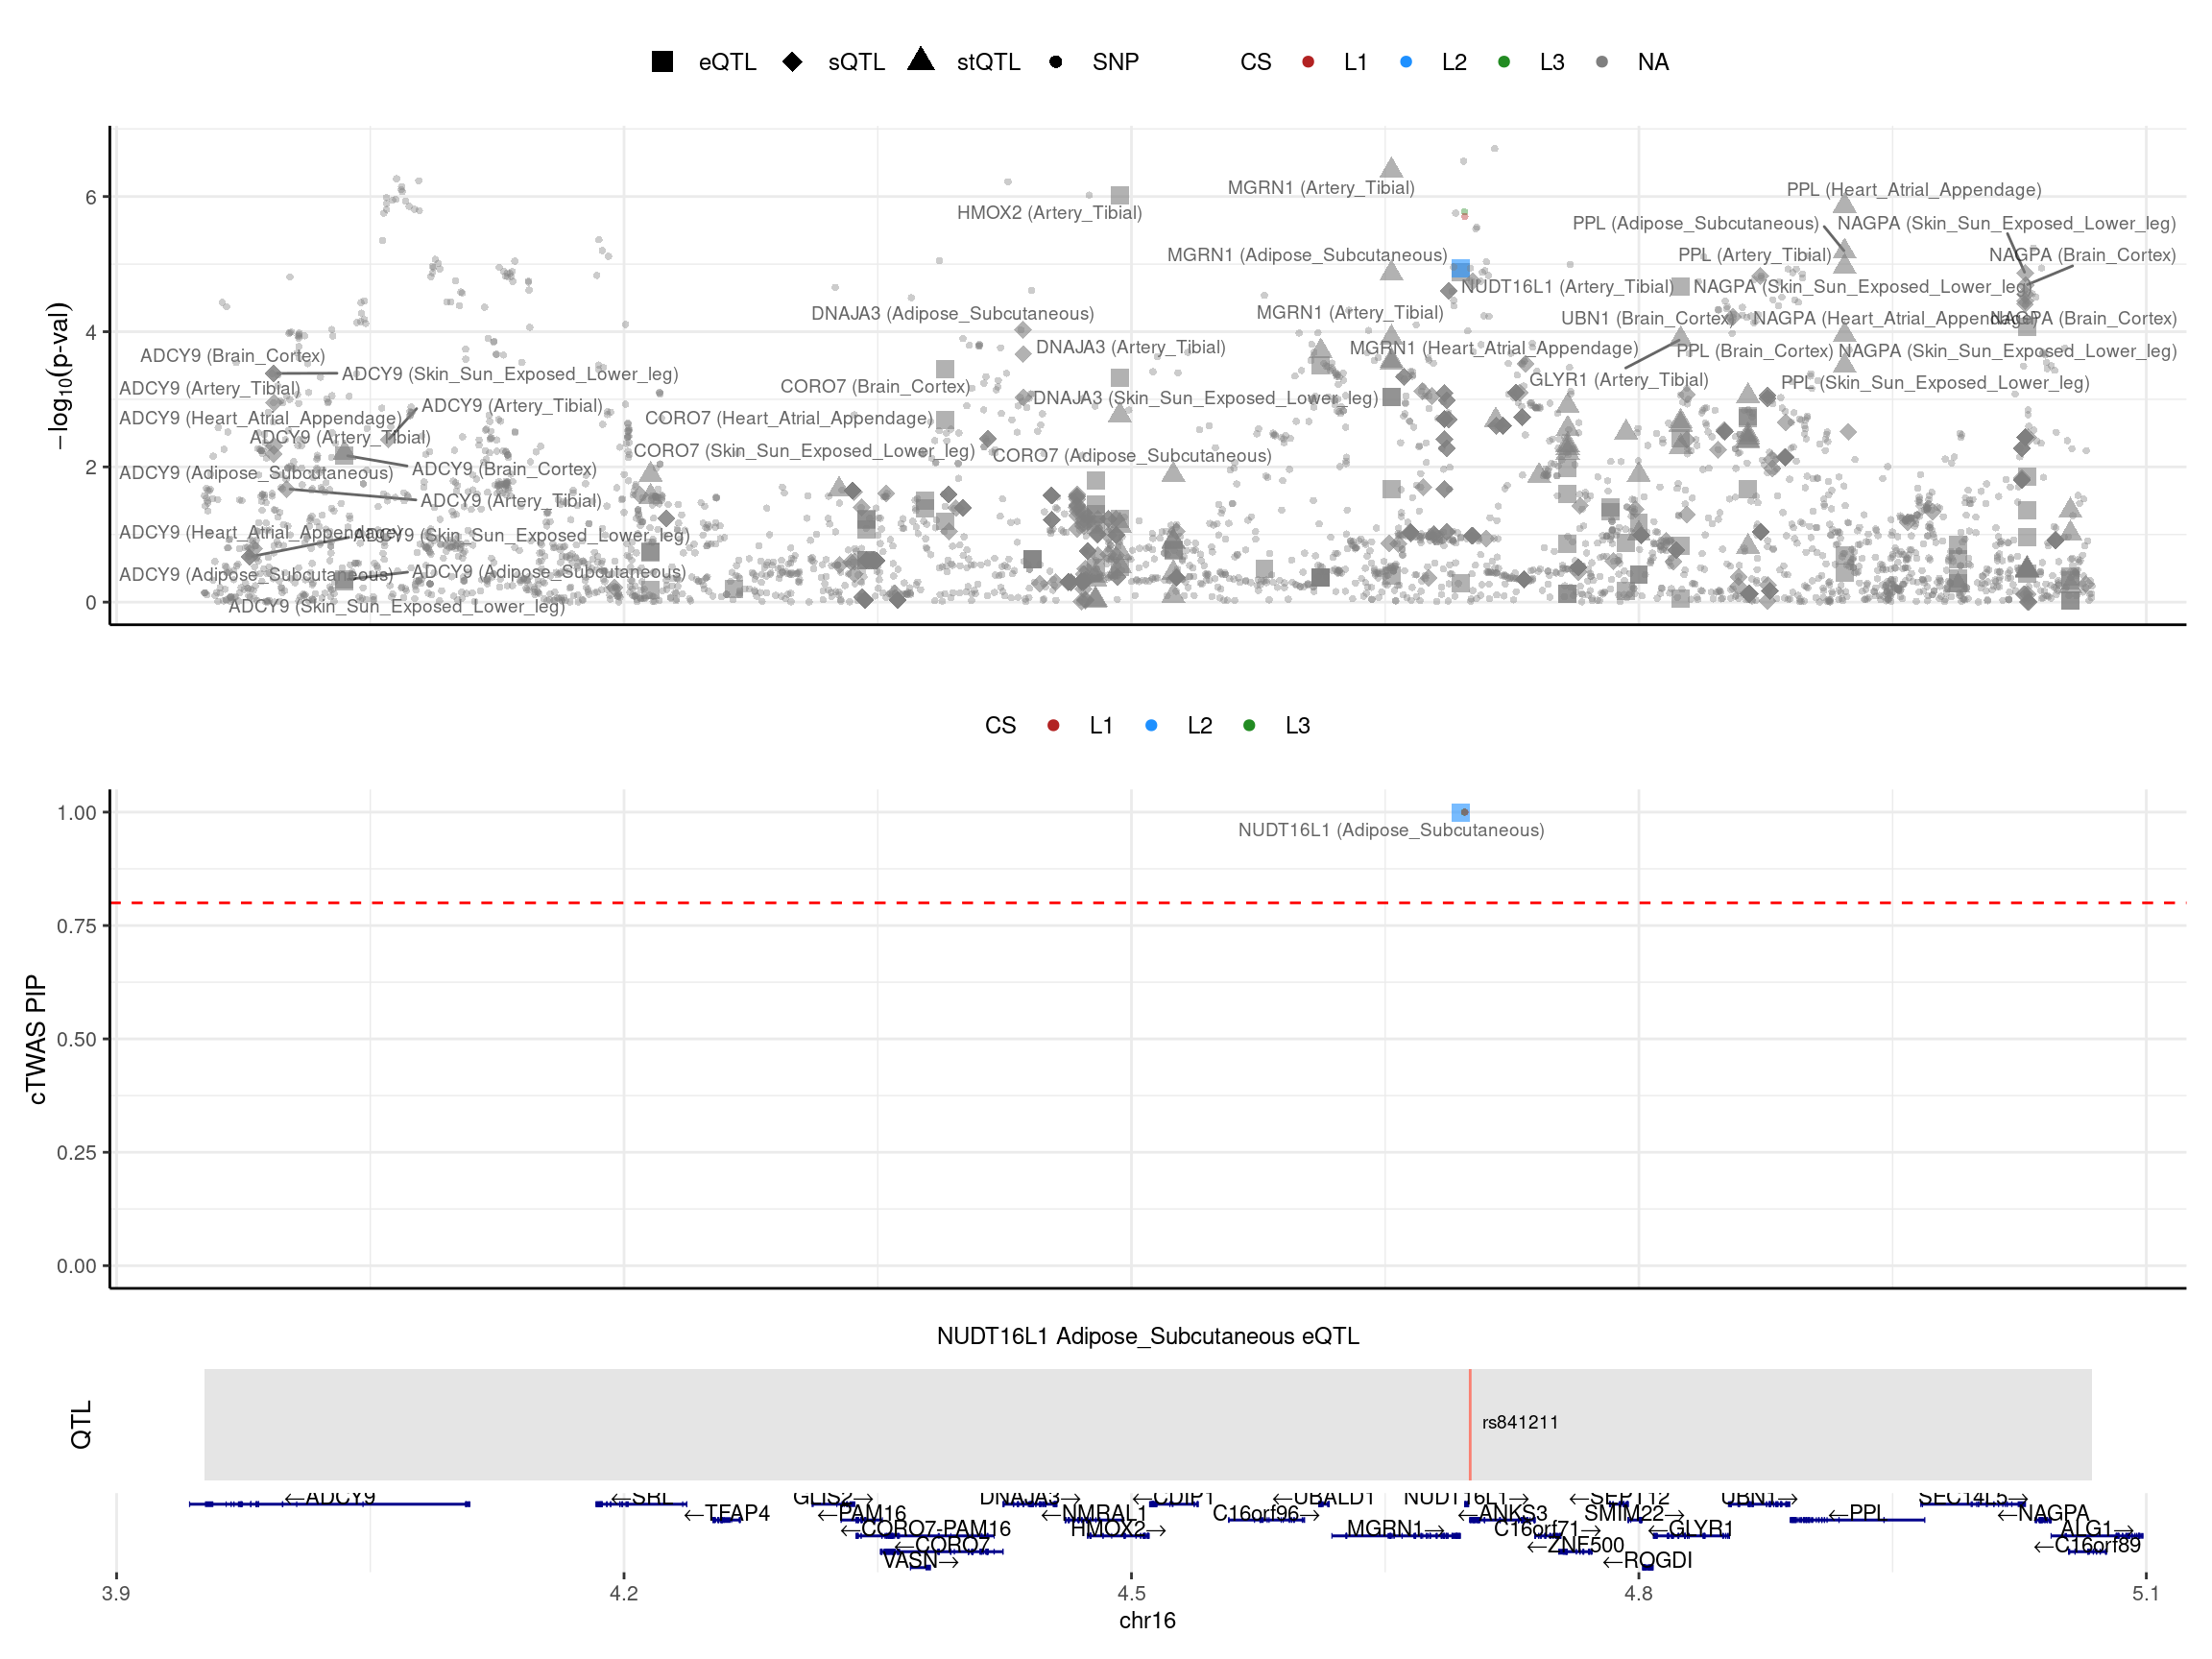This screenshot has width=2212, height=1659.
Task: Select the green L3 dot in top legend
Action: (x=1503, y=62)
